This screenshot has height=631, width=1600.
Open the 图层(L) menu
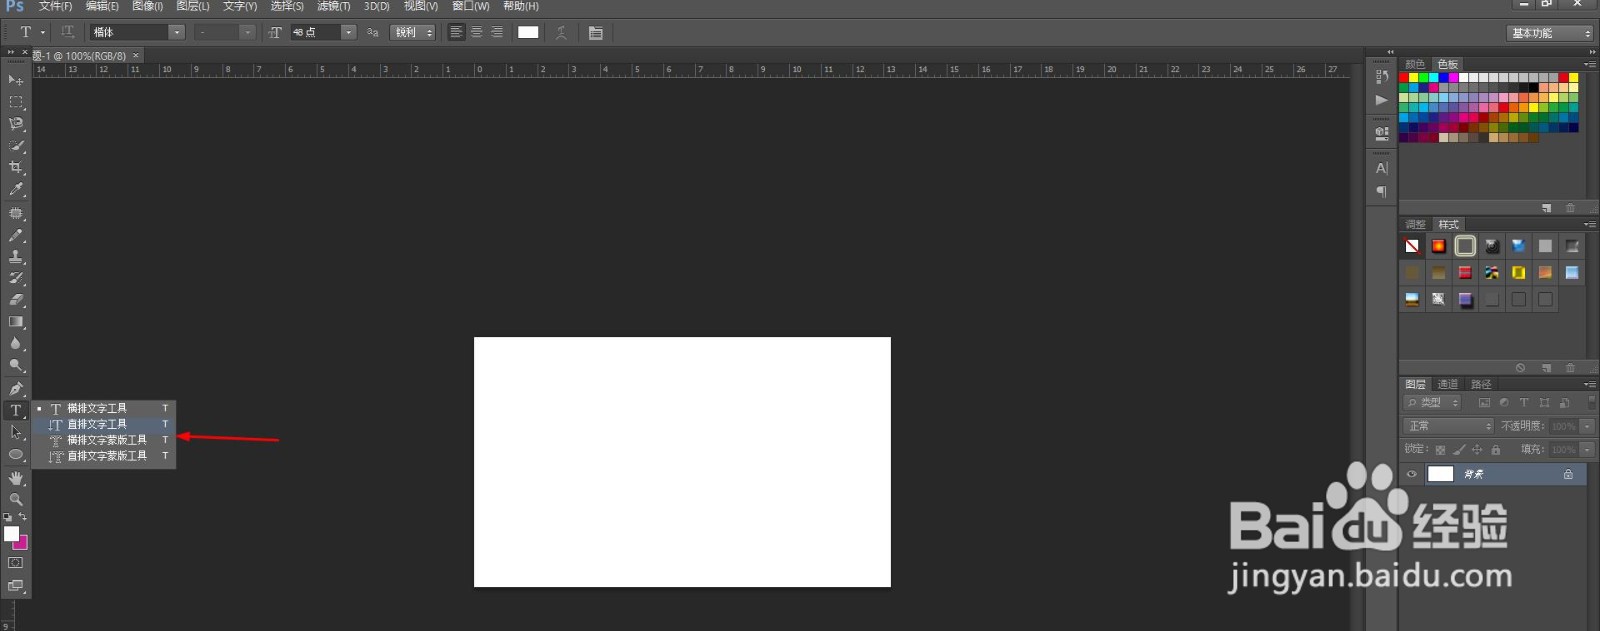coord(192,6)
